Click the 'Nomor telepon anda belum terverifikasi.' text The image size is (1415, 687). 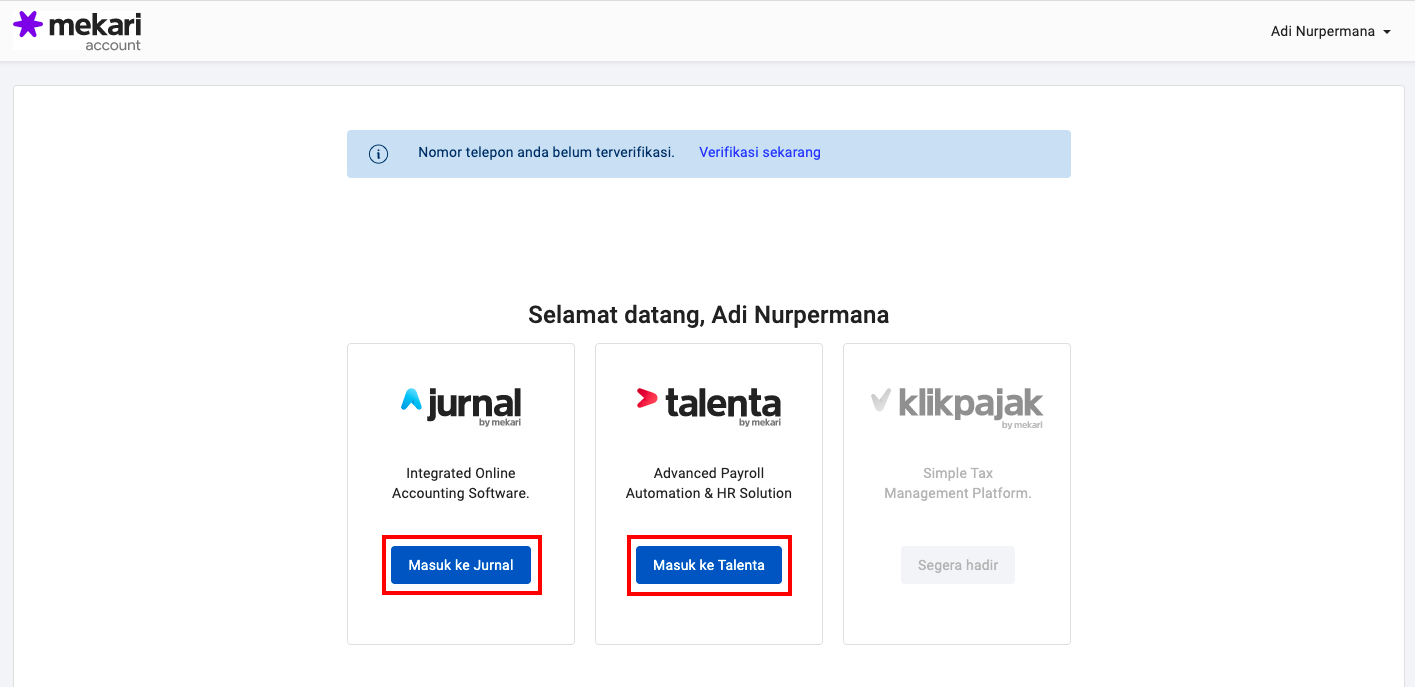coord(546,153)
